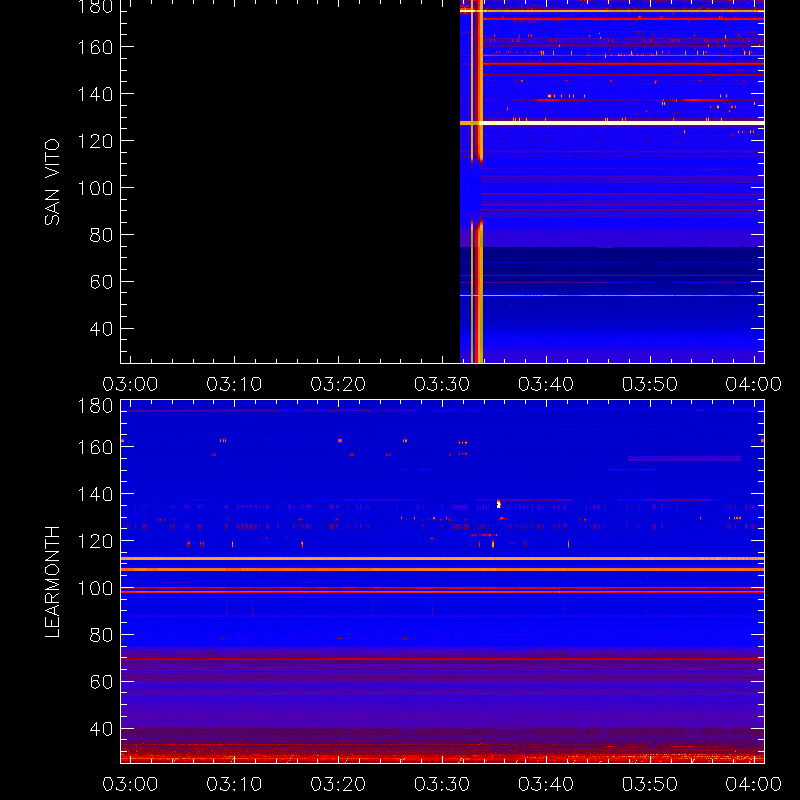Click 03:20 time label of SAN VITO plot
The width and height of the screenshot is (800, 800).
338,384
